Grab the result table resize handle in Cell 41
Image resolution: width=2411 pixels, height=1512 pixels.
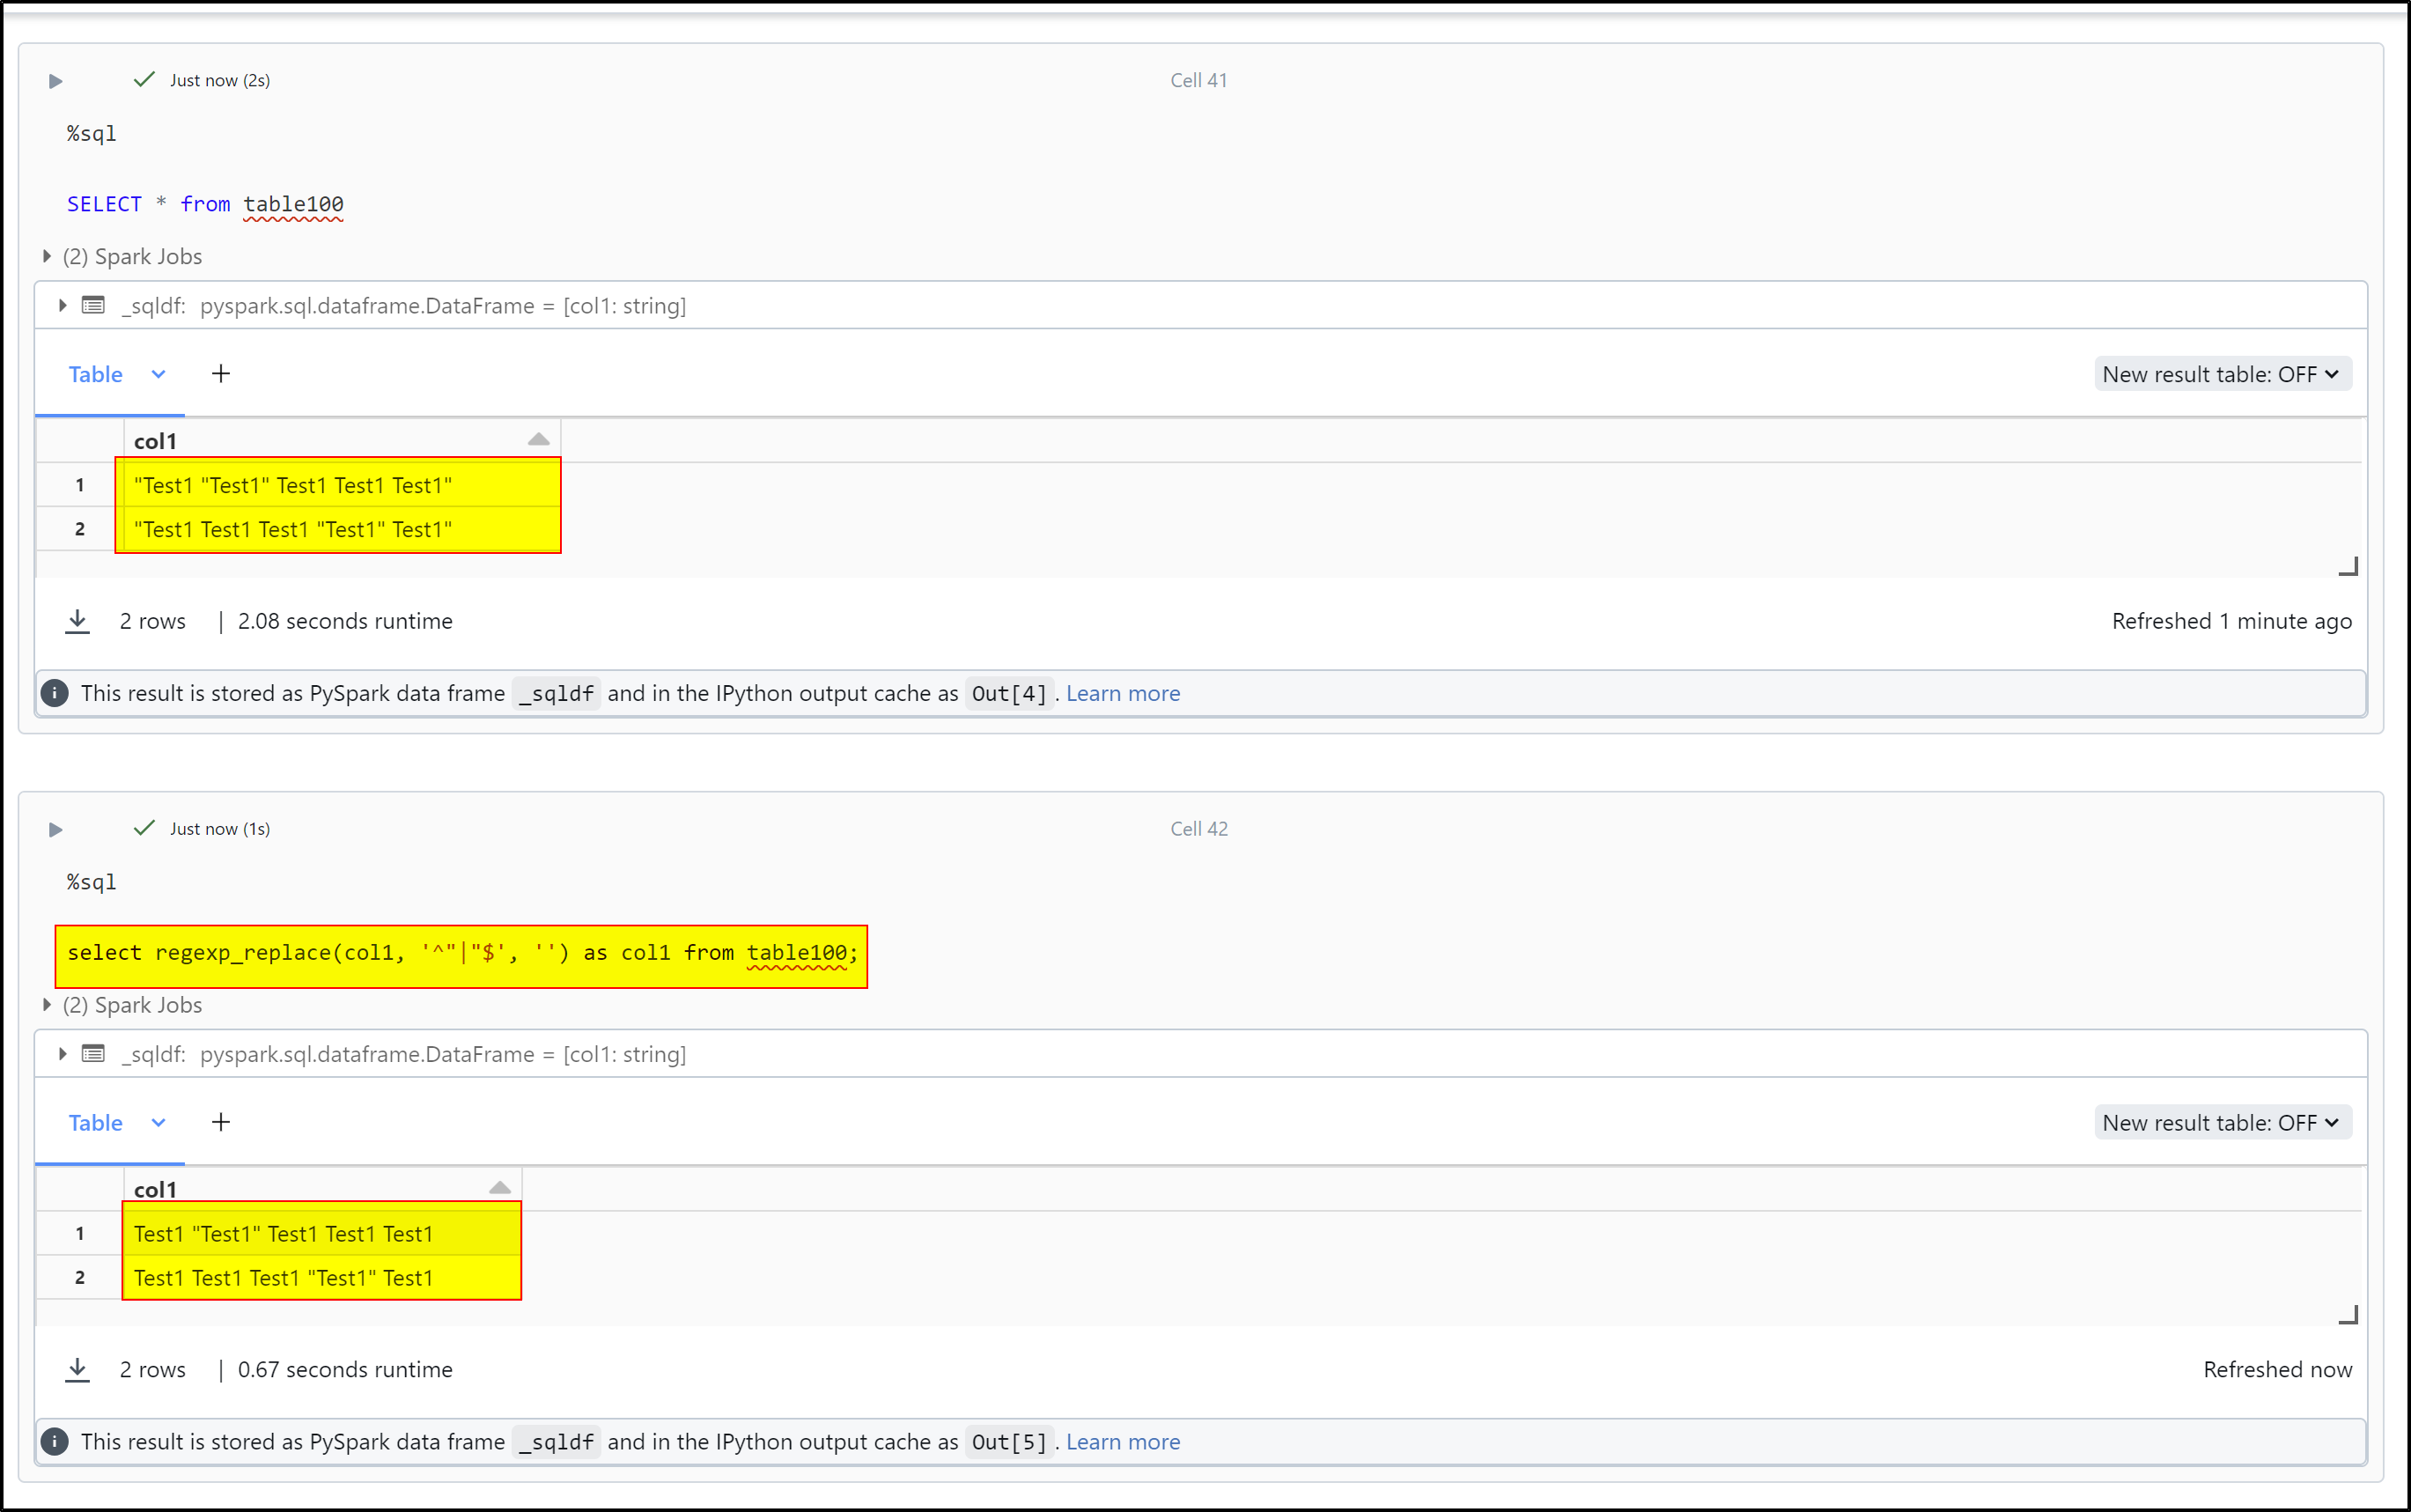(x=2348, y=567)
